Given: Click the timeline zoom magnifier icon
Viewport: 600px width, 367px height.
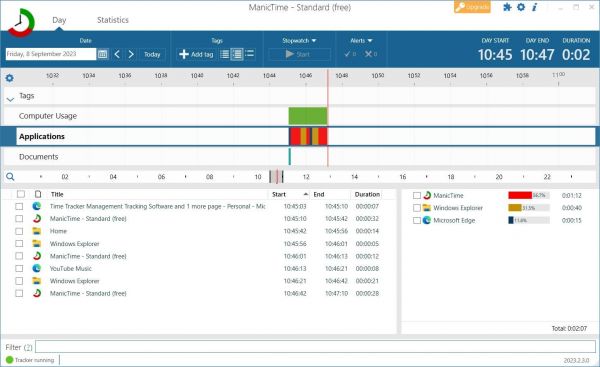Looking at the screenshot, I should 10,176.
